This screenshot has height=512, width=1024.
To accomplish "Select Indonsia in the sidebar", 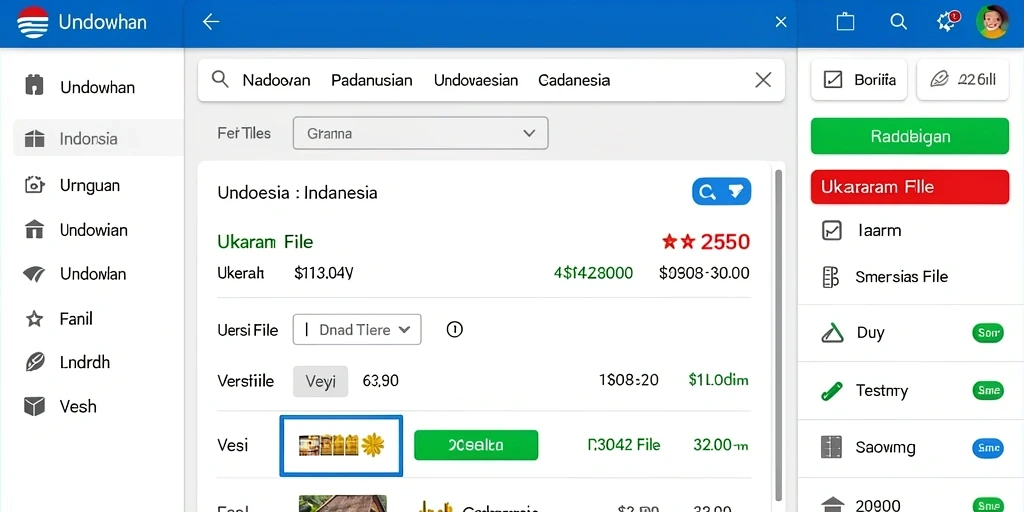I will 98,138.
